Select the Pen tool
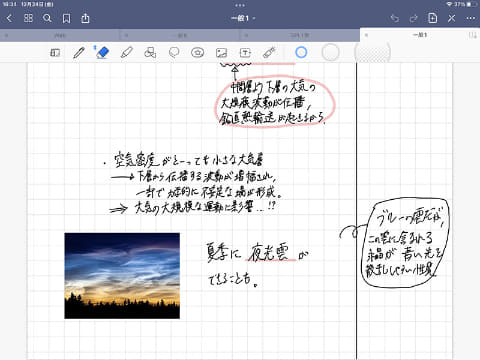This screenshot has width=480, height=360. point(79,53)
